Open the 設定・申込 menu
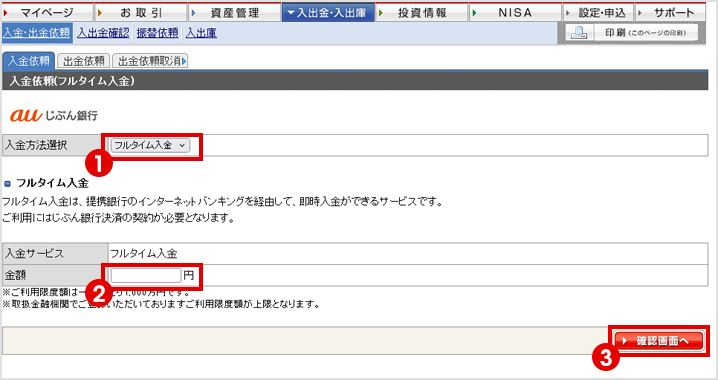This screenshot has width=718, height=380. click(x=598, y=12)
